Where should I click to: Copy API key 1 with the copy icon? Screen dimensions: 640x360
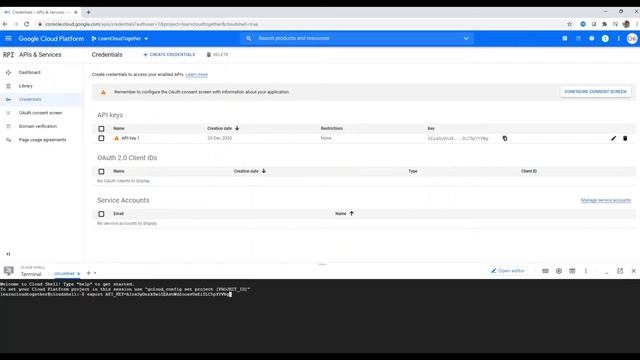(x=505, y=138)
